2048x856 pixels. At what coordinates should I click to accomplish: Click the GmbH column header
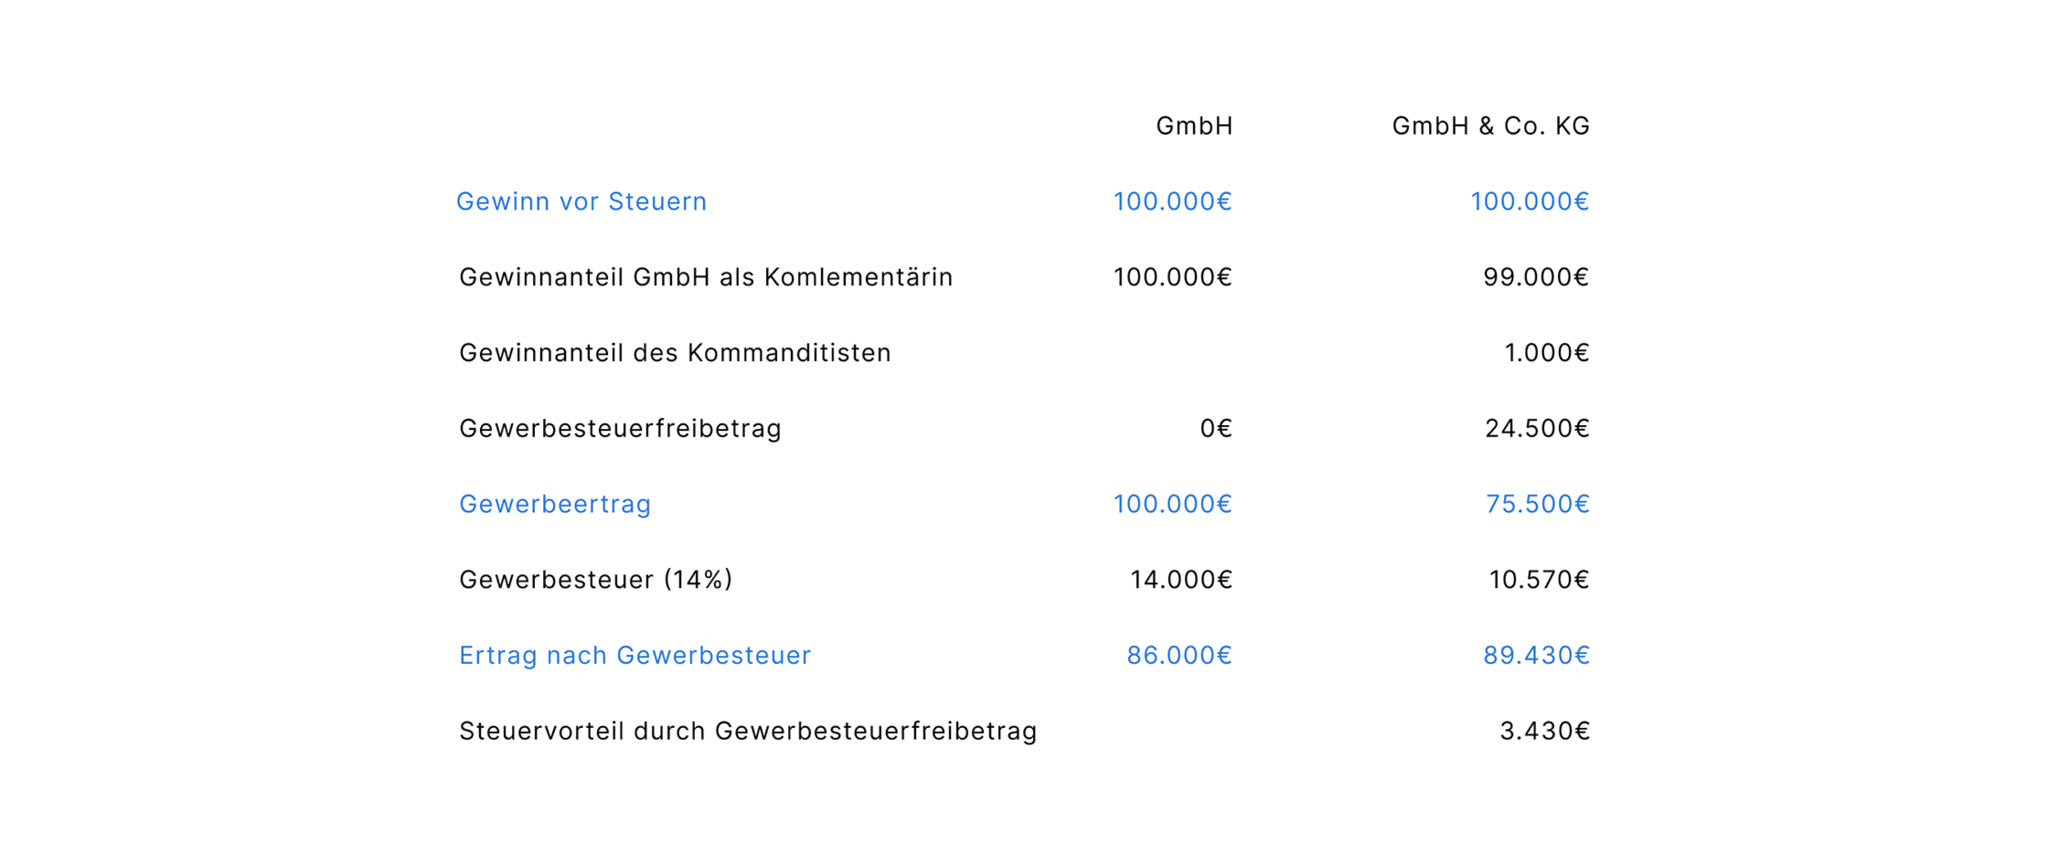(x=1194, y=126)
